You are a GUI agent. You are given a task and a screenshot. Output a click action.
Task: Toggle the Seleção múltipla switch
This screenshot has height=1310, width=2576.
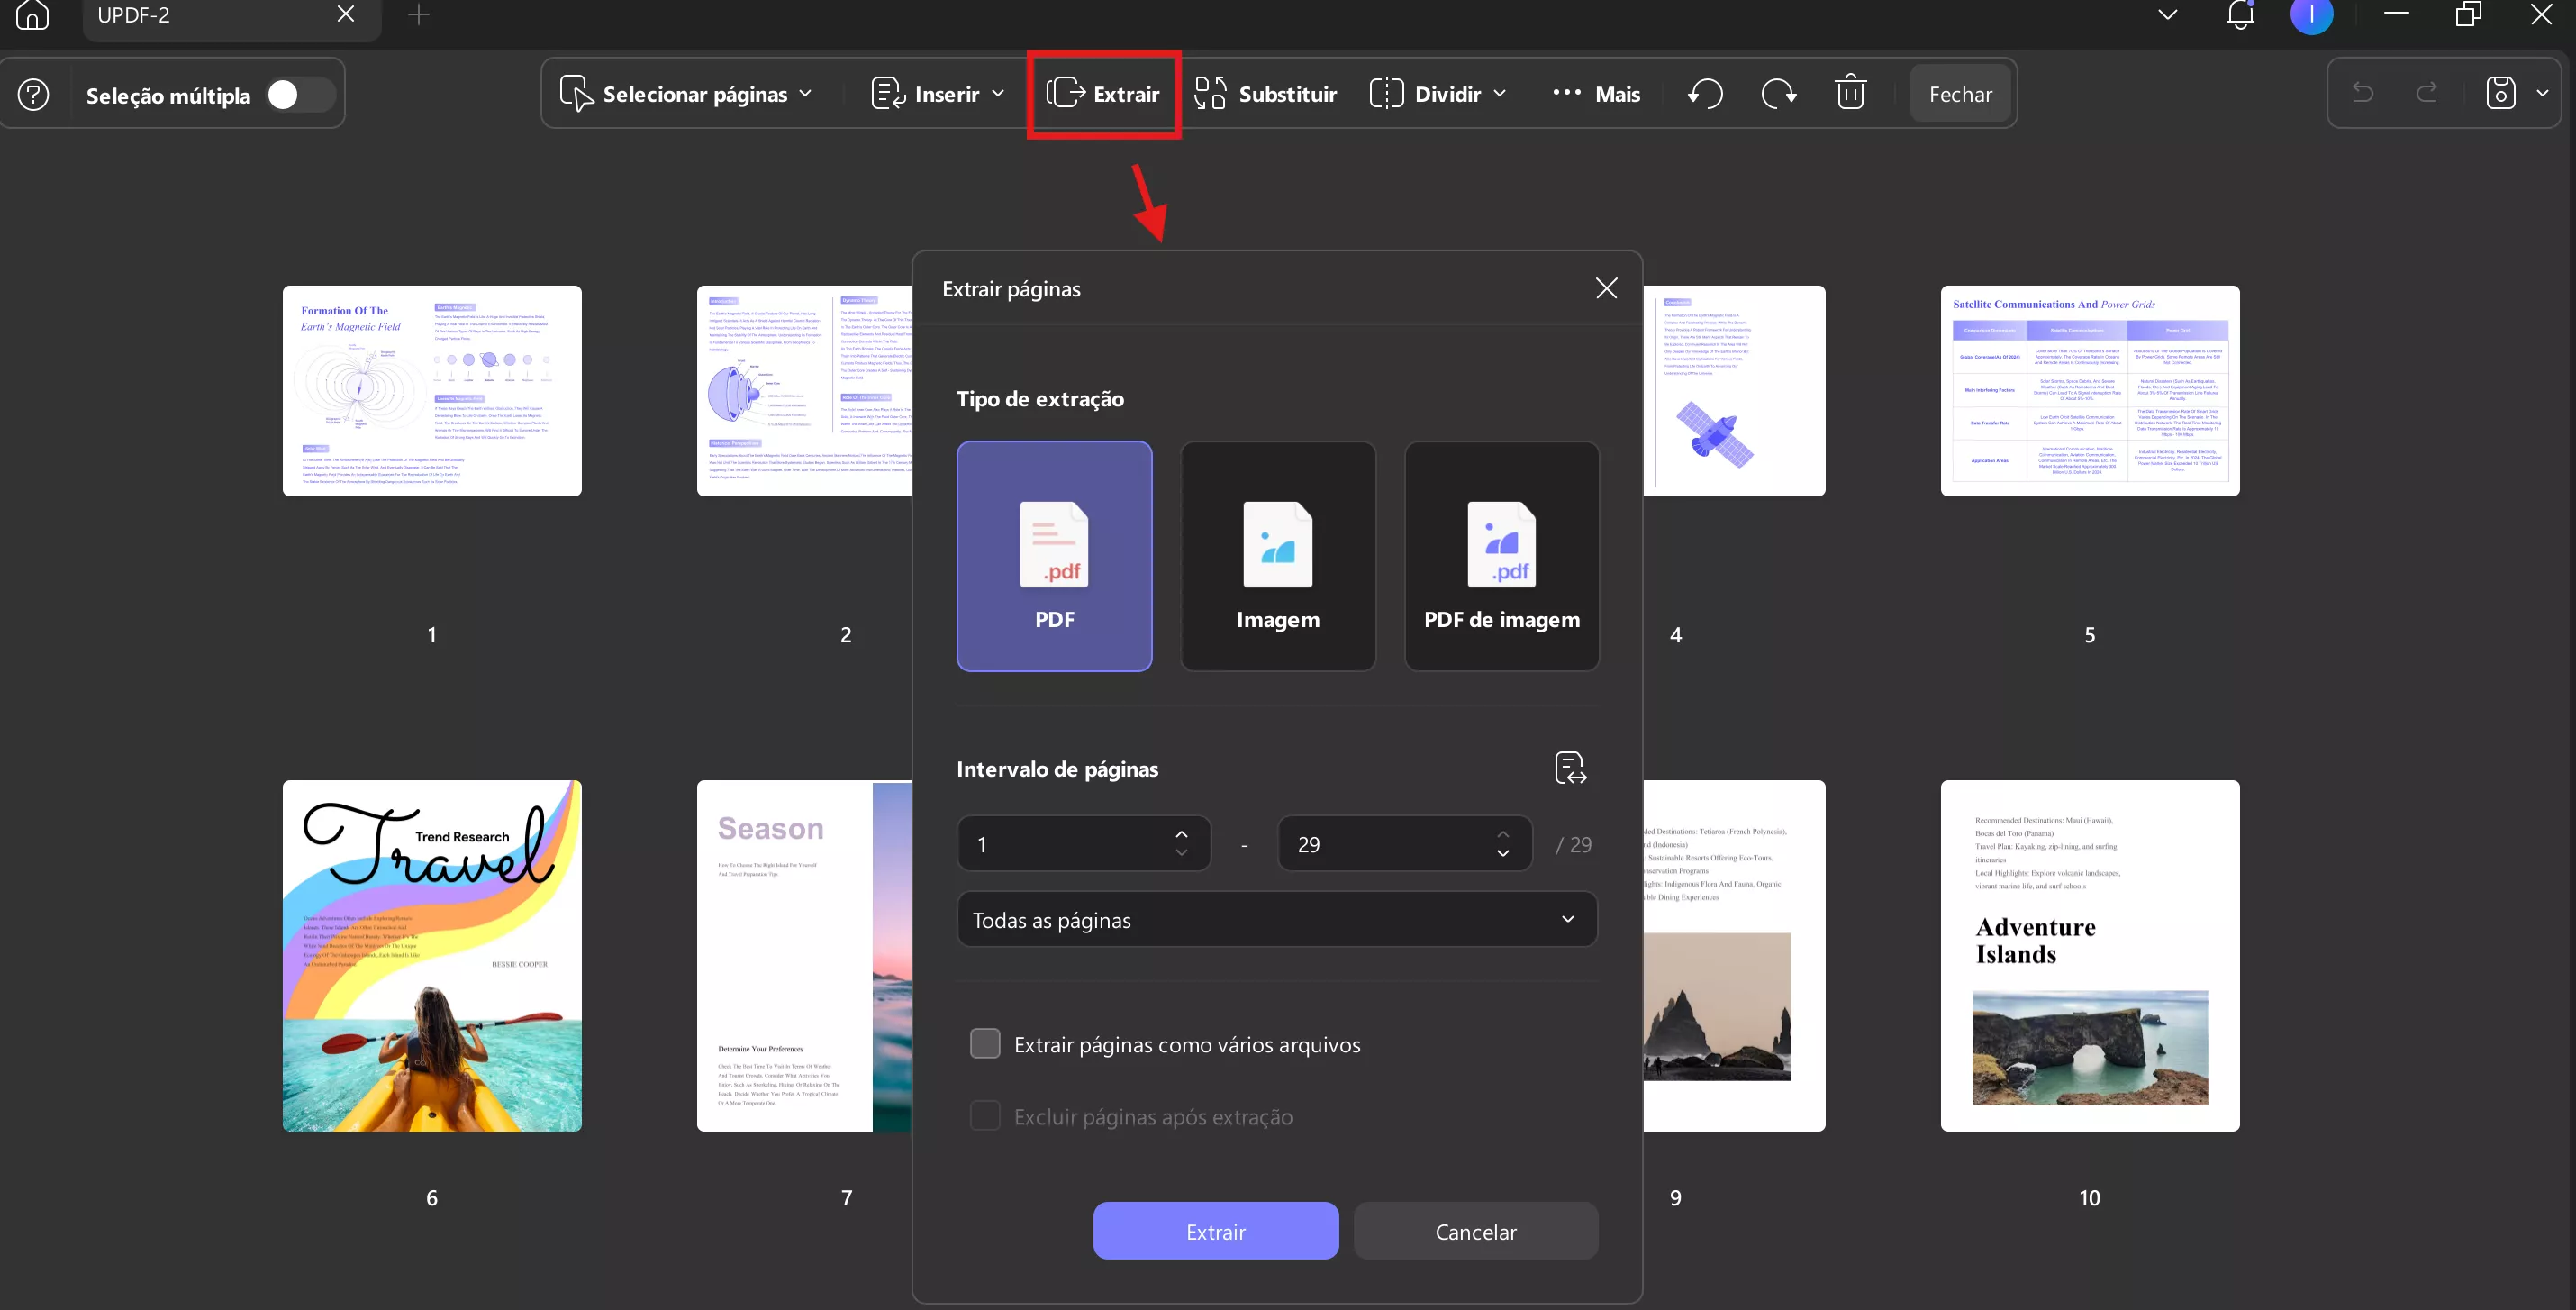pyautogui.click(x=298, y=95)
